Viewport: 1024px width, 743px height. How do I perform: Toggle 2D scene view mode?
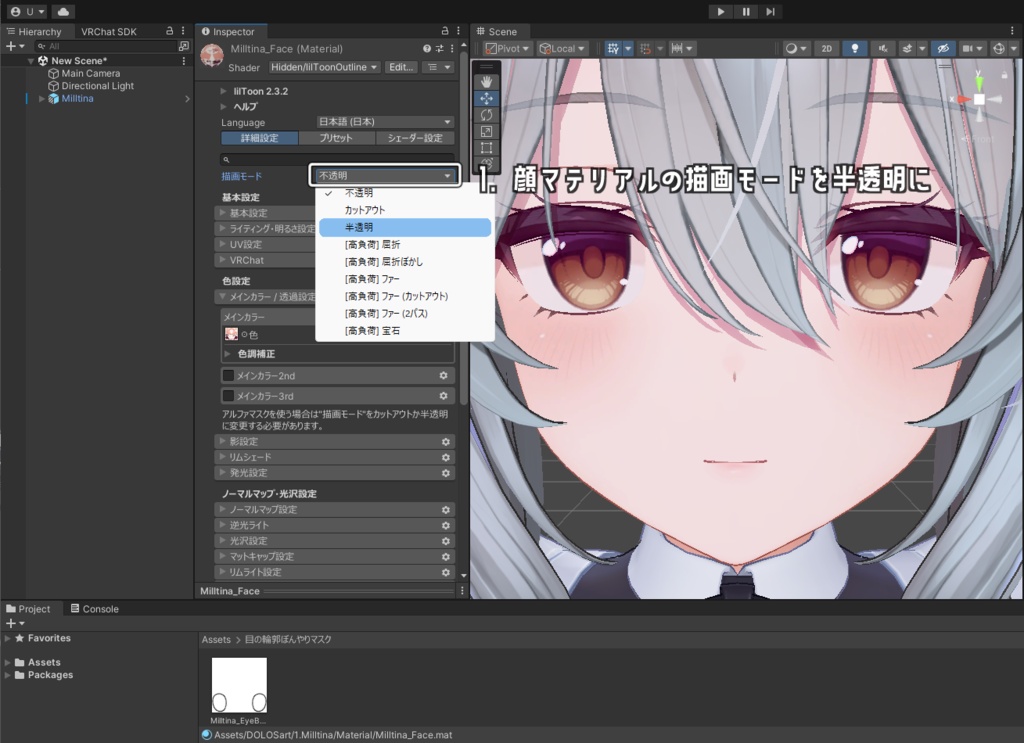click(x=827, y=48)
